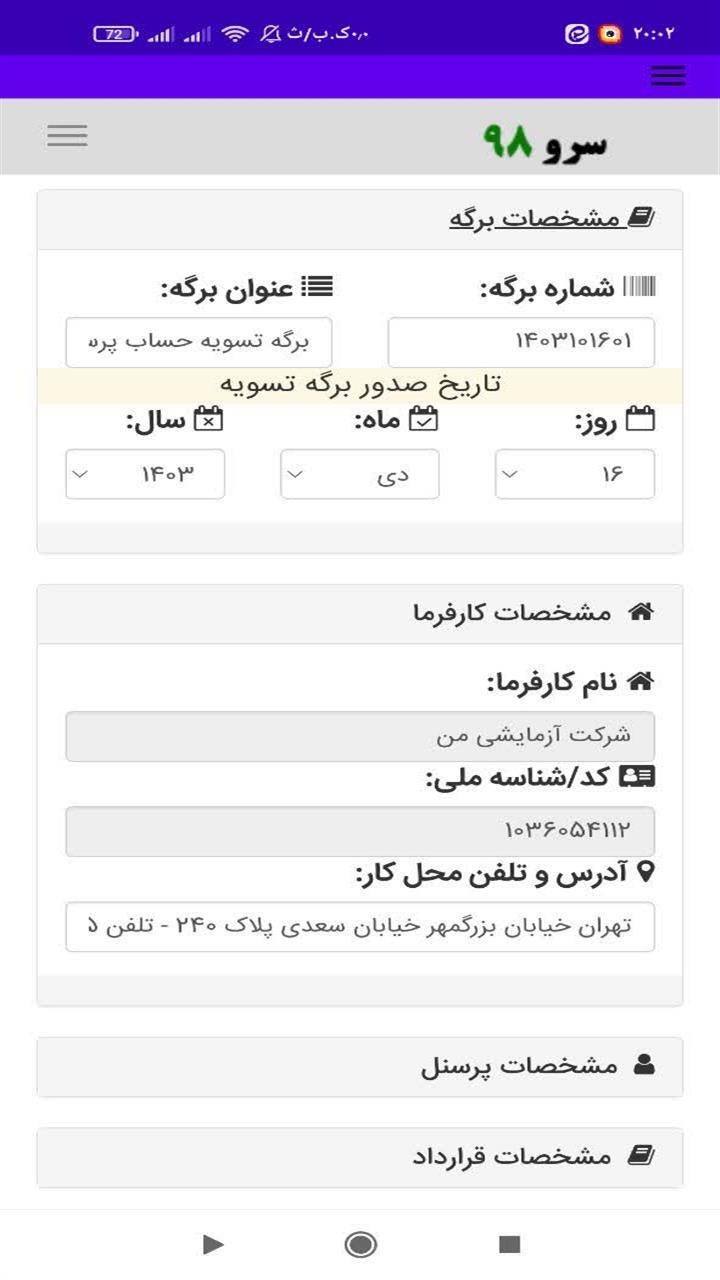The width and height of the screenshot is (720, 1280).
Task: Open the day dropdown showing ۱۶
Action: 575,474
